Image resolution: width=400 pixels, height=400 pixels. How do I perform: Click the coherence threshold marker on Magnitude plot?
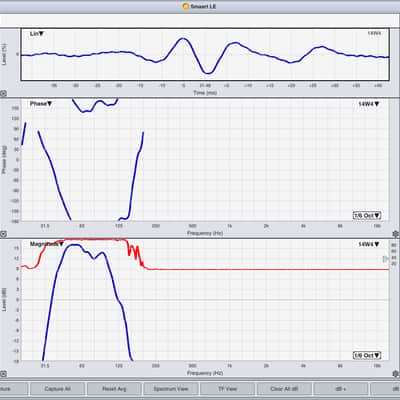tap(386, 259)
